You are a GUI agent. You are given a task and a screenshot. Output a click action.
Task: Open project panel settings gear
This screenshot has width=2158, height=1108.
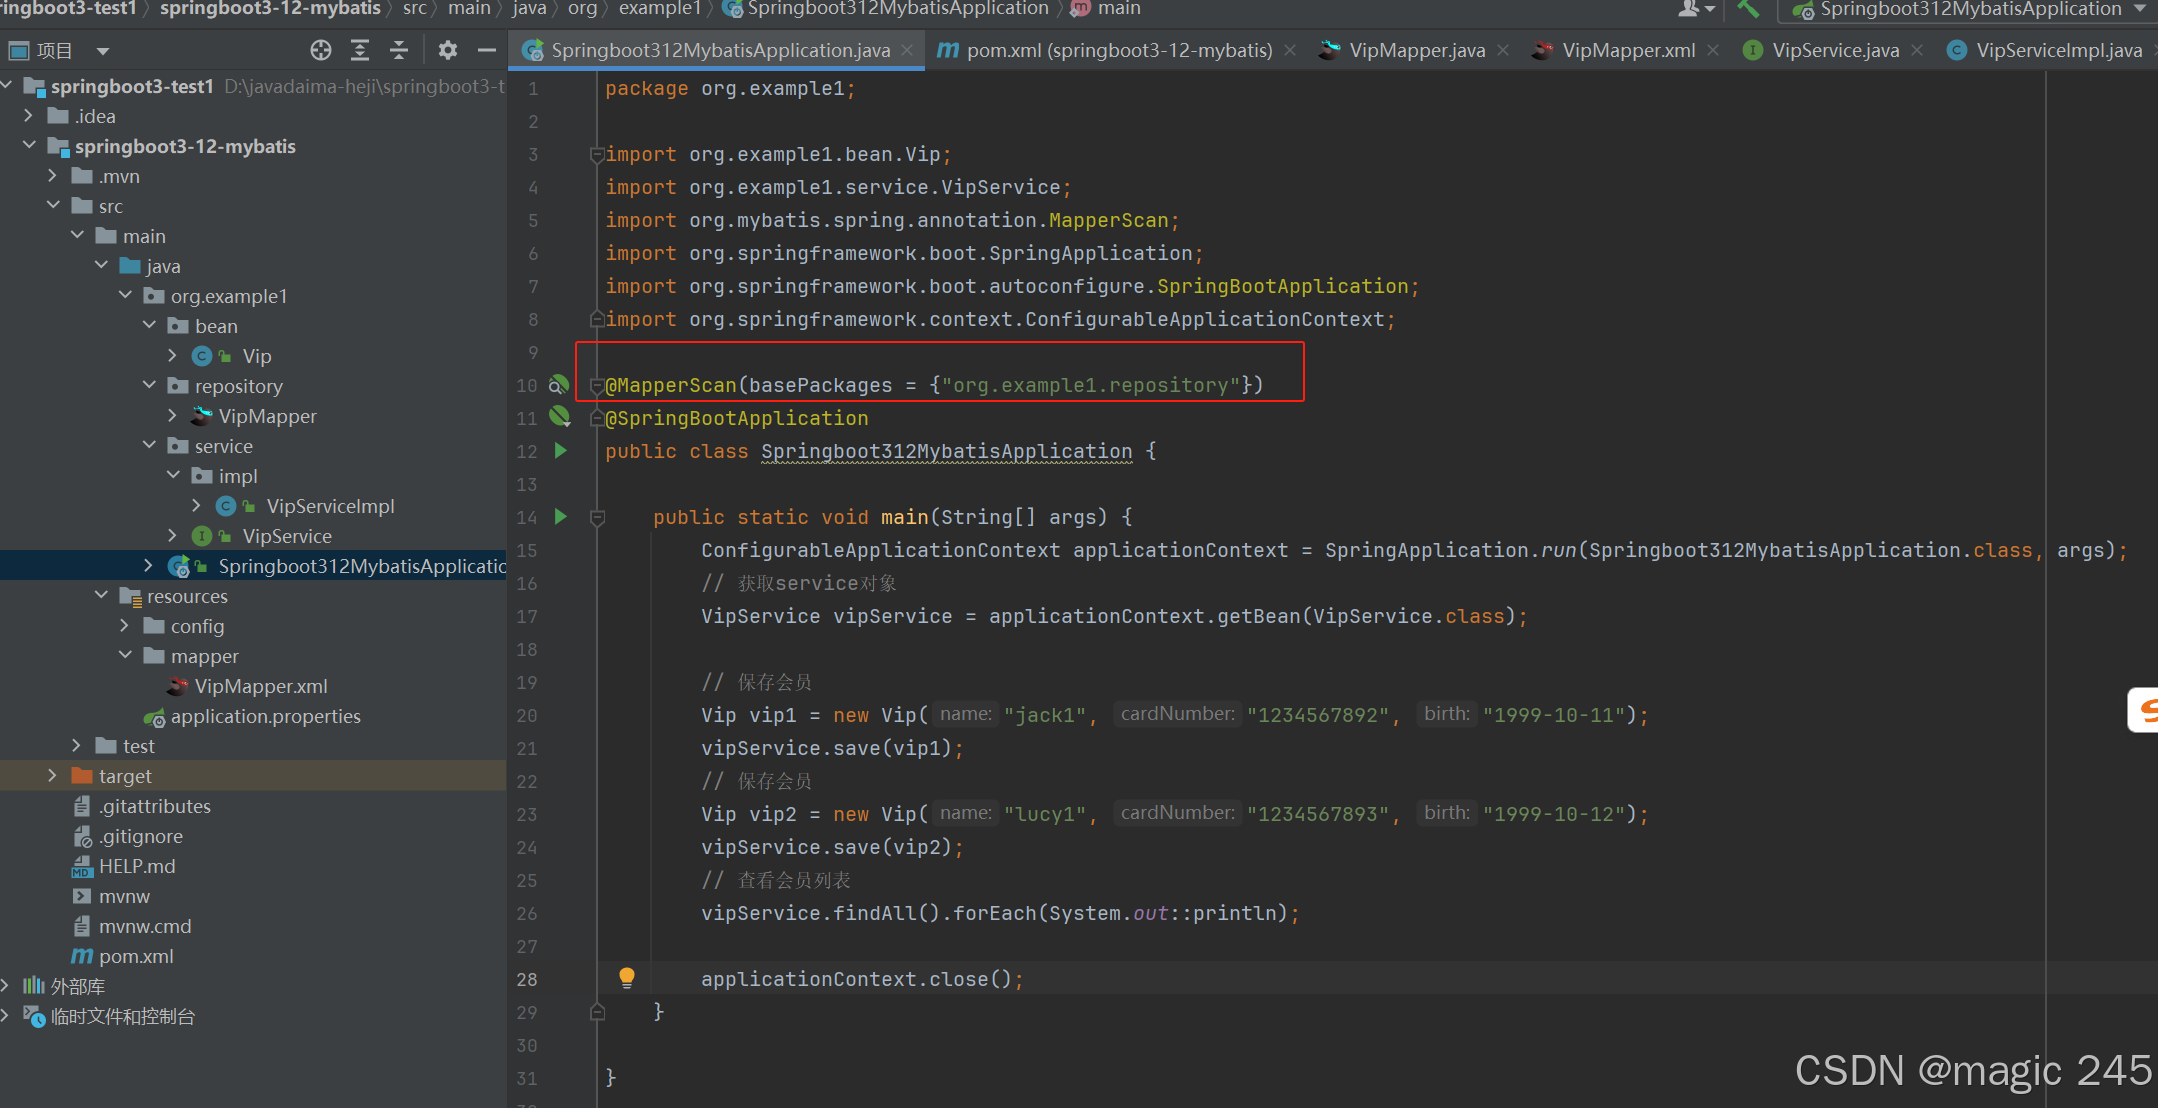click(x=447, y=50)
